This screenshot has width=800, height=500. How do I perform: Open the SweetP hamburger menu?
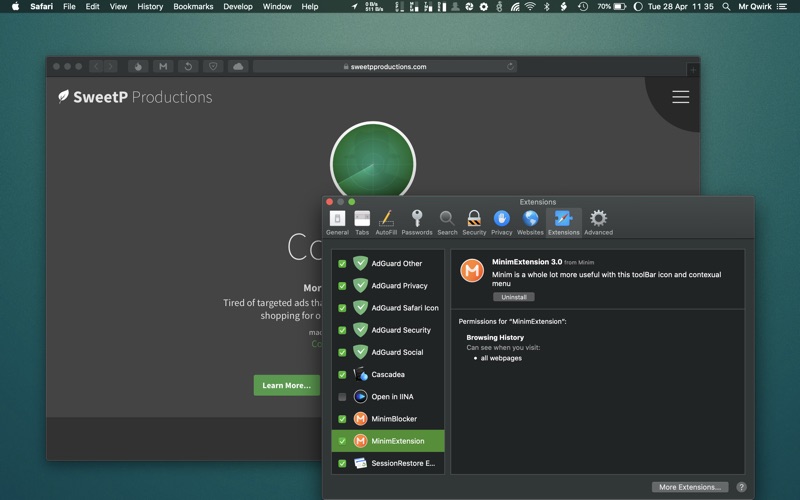[680, 97]
